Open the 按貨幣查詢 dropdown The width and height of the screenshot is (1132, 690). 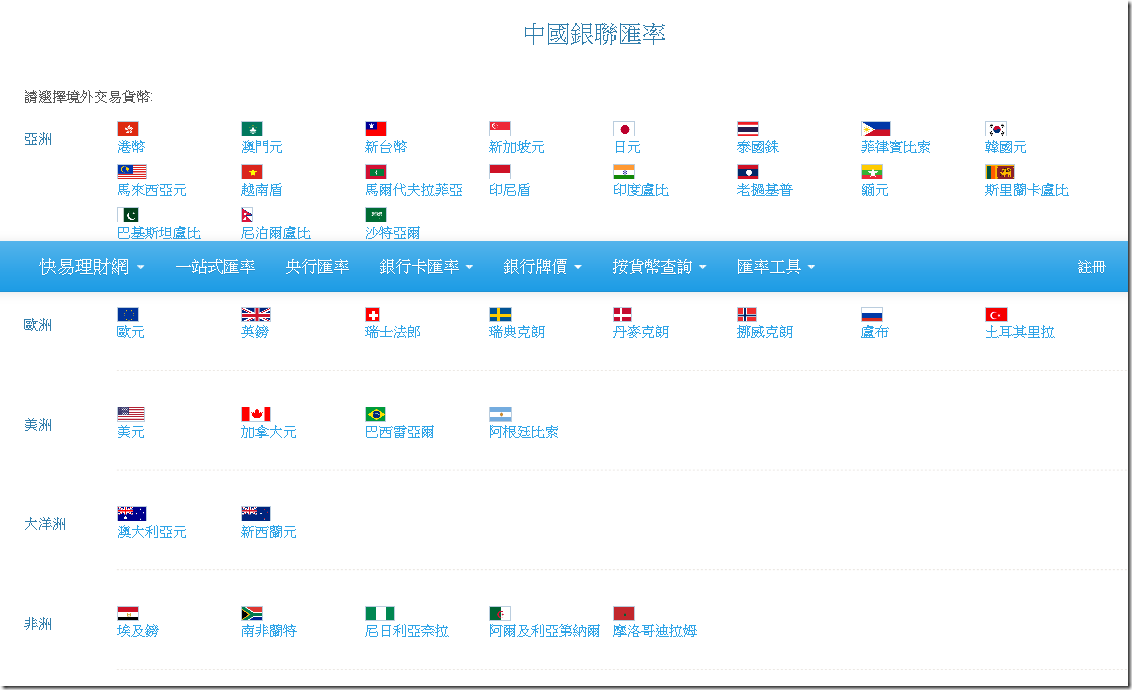tap(659, 267)
